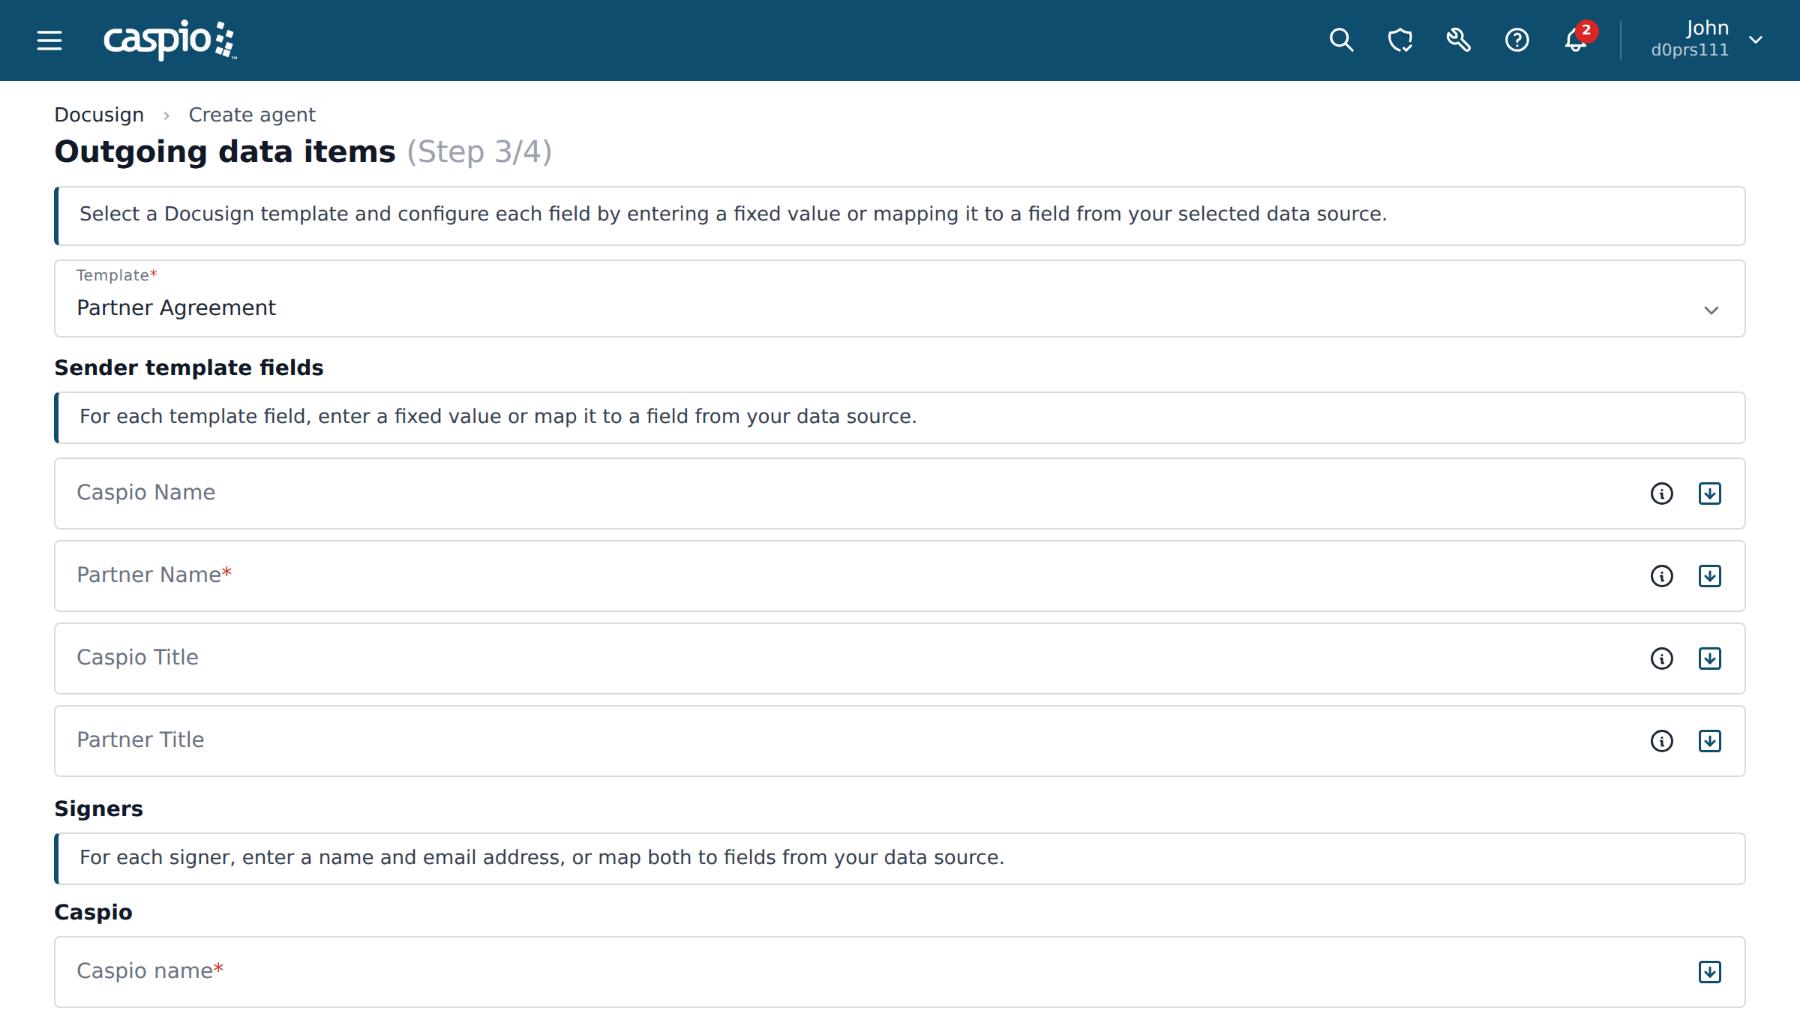Go to the Docusign breadcrumb
Image resolution: width=1800 pixels, height=1013 pixels.
pyautogui.click(x=99, y=115)
